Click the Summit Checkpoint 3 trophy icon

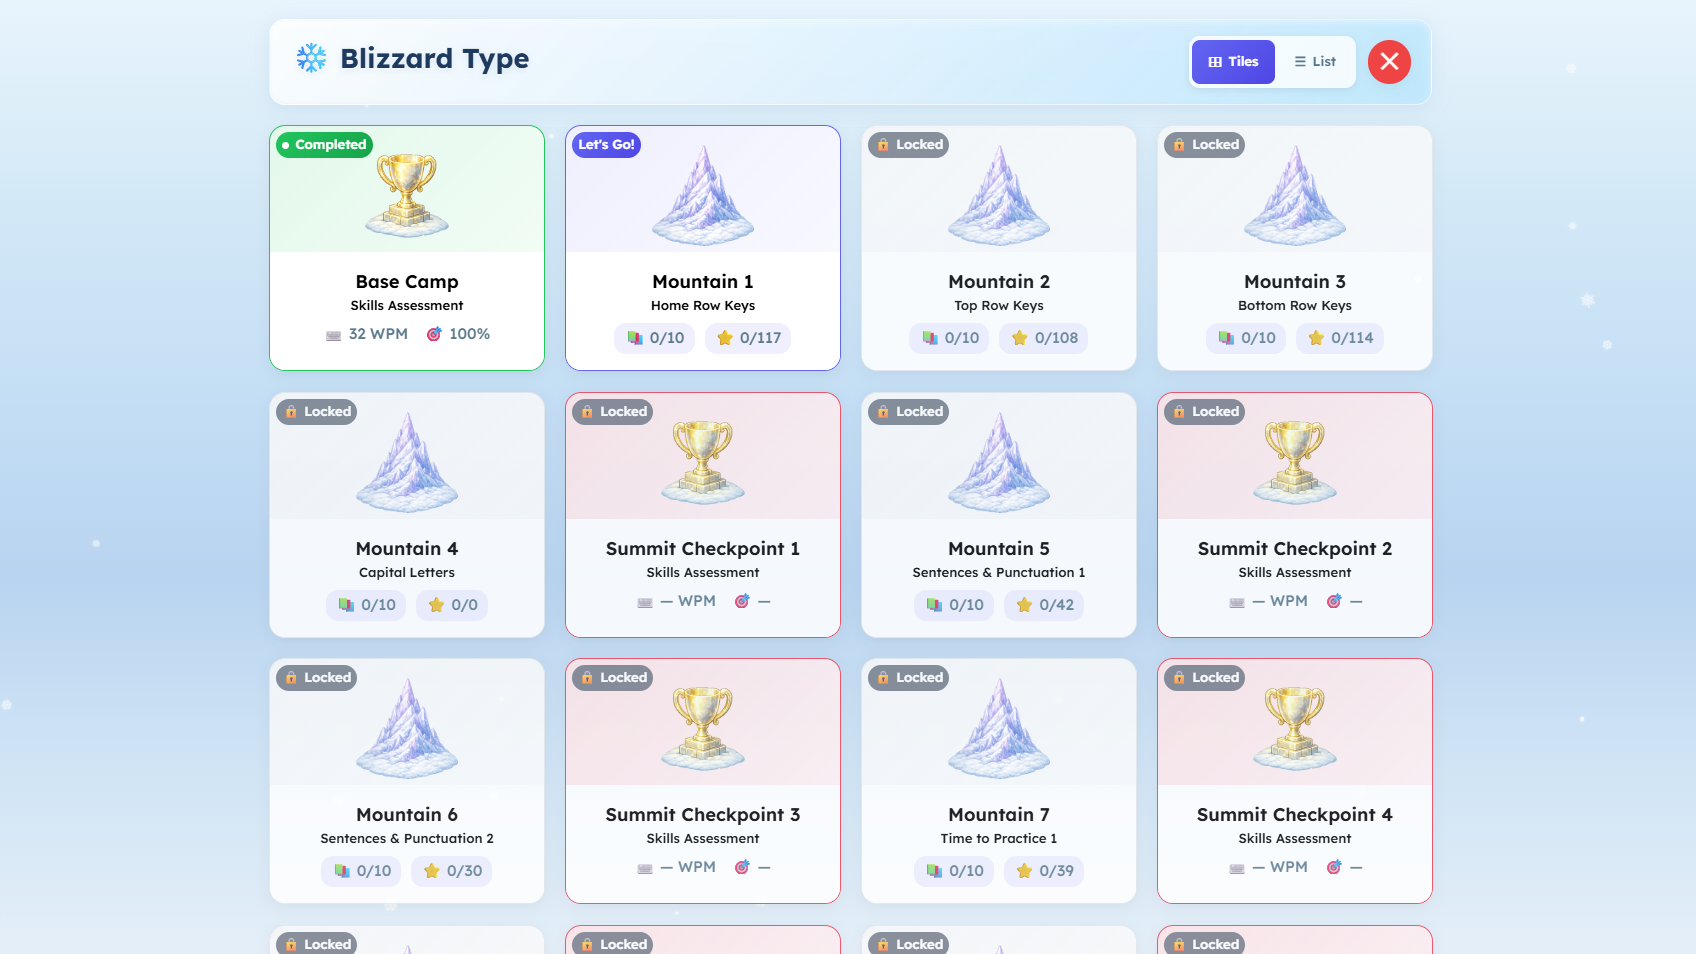703,727
